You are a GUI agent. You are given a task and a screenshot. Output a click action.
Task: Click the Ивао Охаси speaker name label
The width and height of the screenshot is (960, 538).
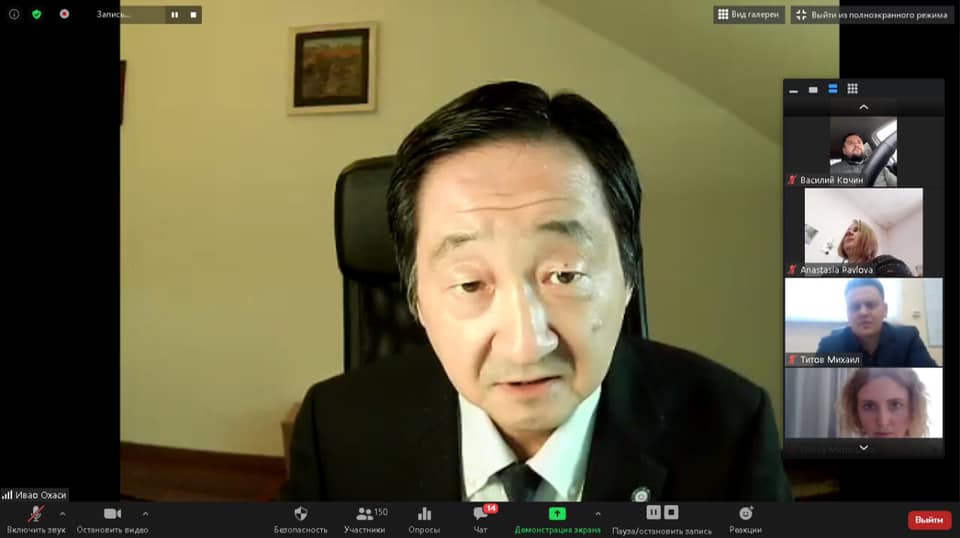click(x=40, y=495)
